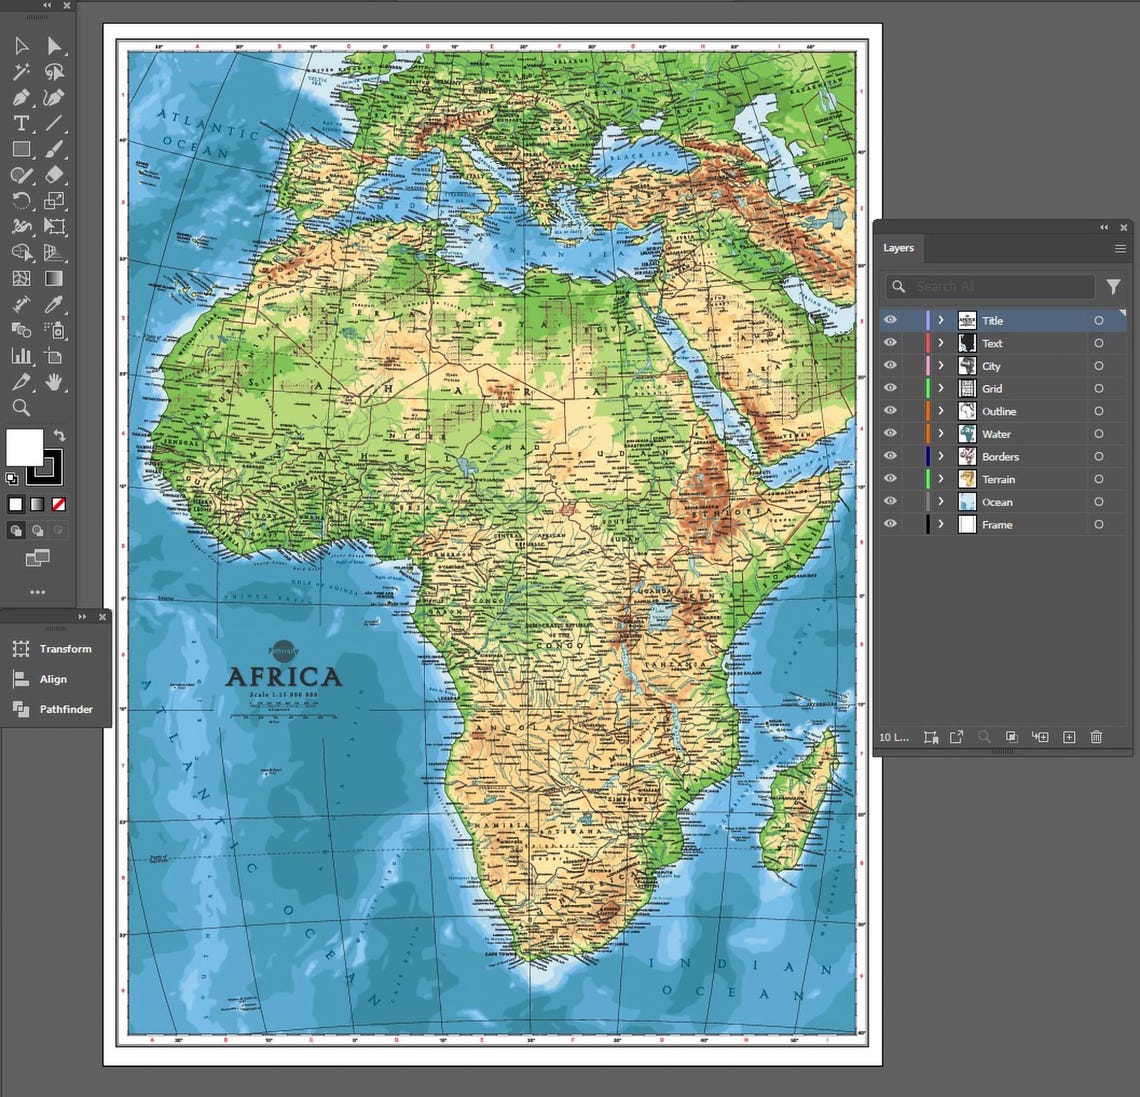Reset to default fill and stroke
Image resolution: width=1140 pixels, height=1097 pixels.
[12, 478]
